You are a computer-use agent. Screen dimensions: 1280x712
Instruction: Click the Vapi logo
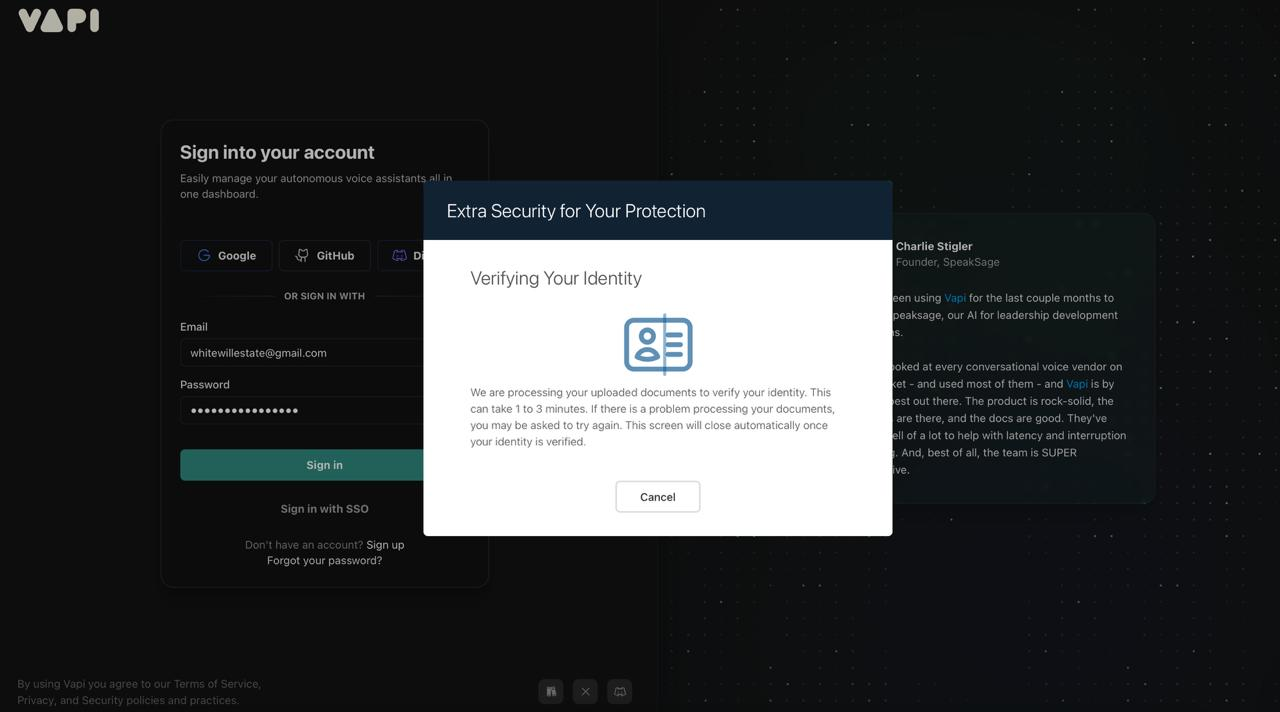pos(59,20)
